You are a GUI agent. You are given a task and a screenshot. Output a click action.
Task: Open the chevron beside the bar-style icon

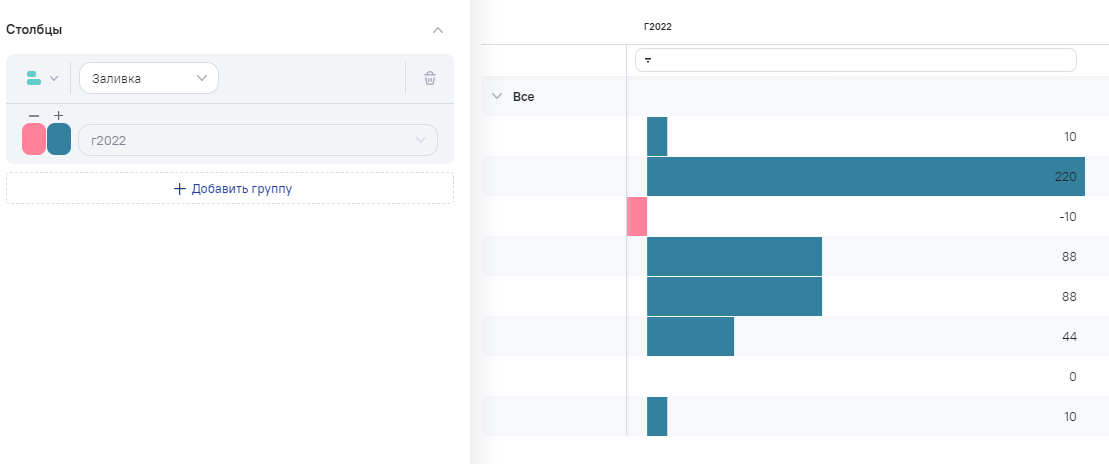(54, 78)
